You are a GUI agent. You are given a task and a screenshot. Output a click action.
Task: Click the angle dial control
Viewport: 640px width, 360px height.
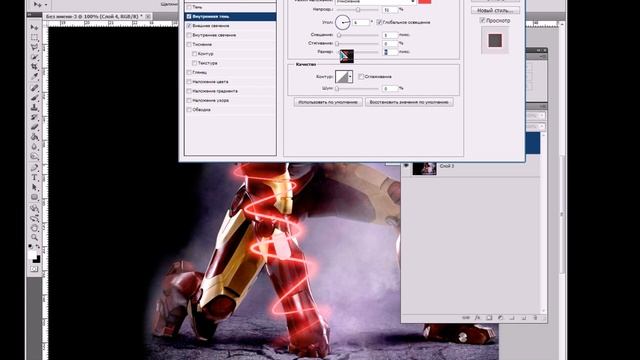[342, 22]
